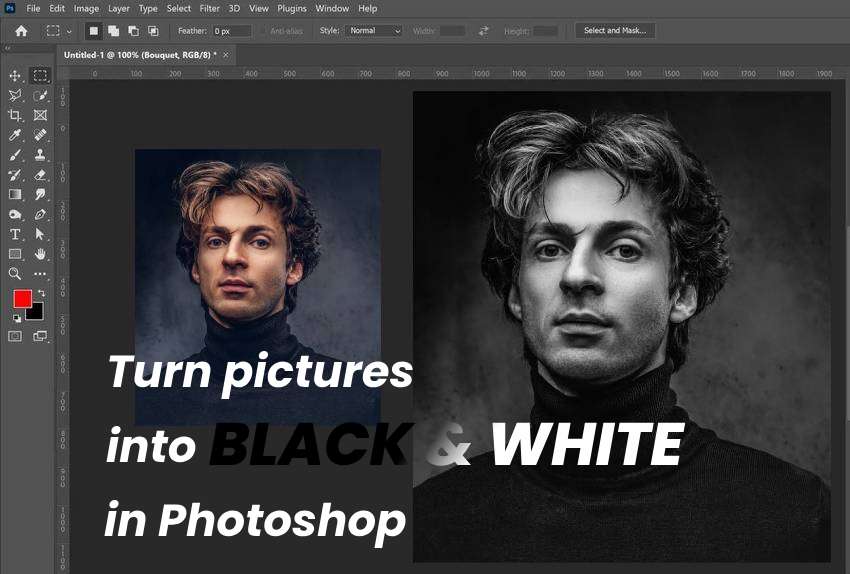Screen dimensions: 850x574
Task: Open the Help menu
Action: (x=368, y=9)
